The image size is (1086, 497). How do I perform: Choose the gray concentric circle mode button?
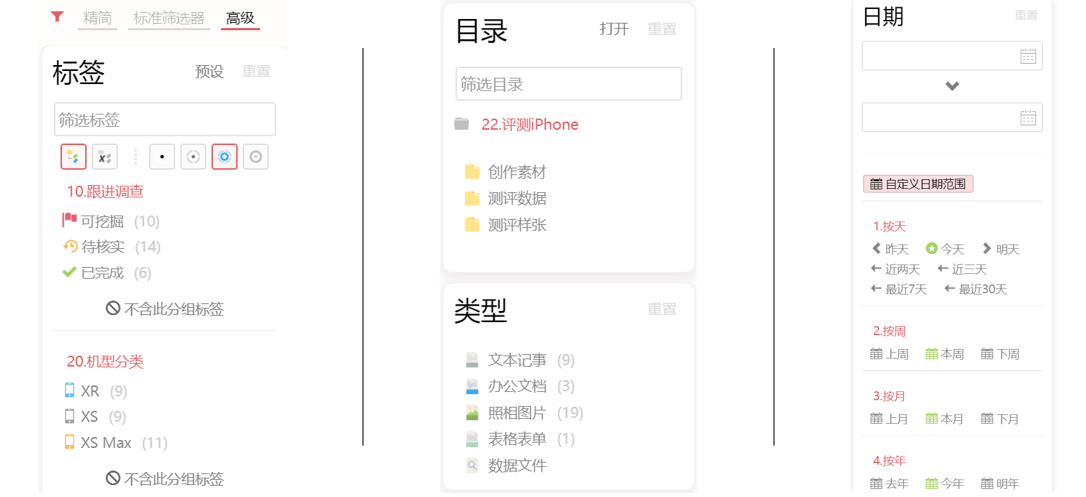(x=256, y=157)
